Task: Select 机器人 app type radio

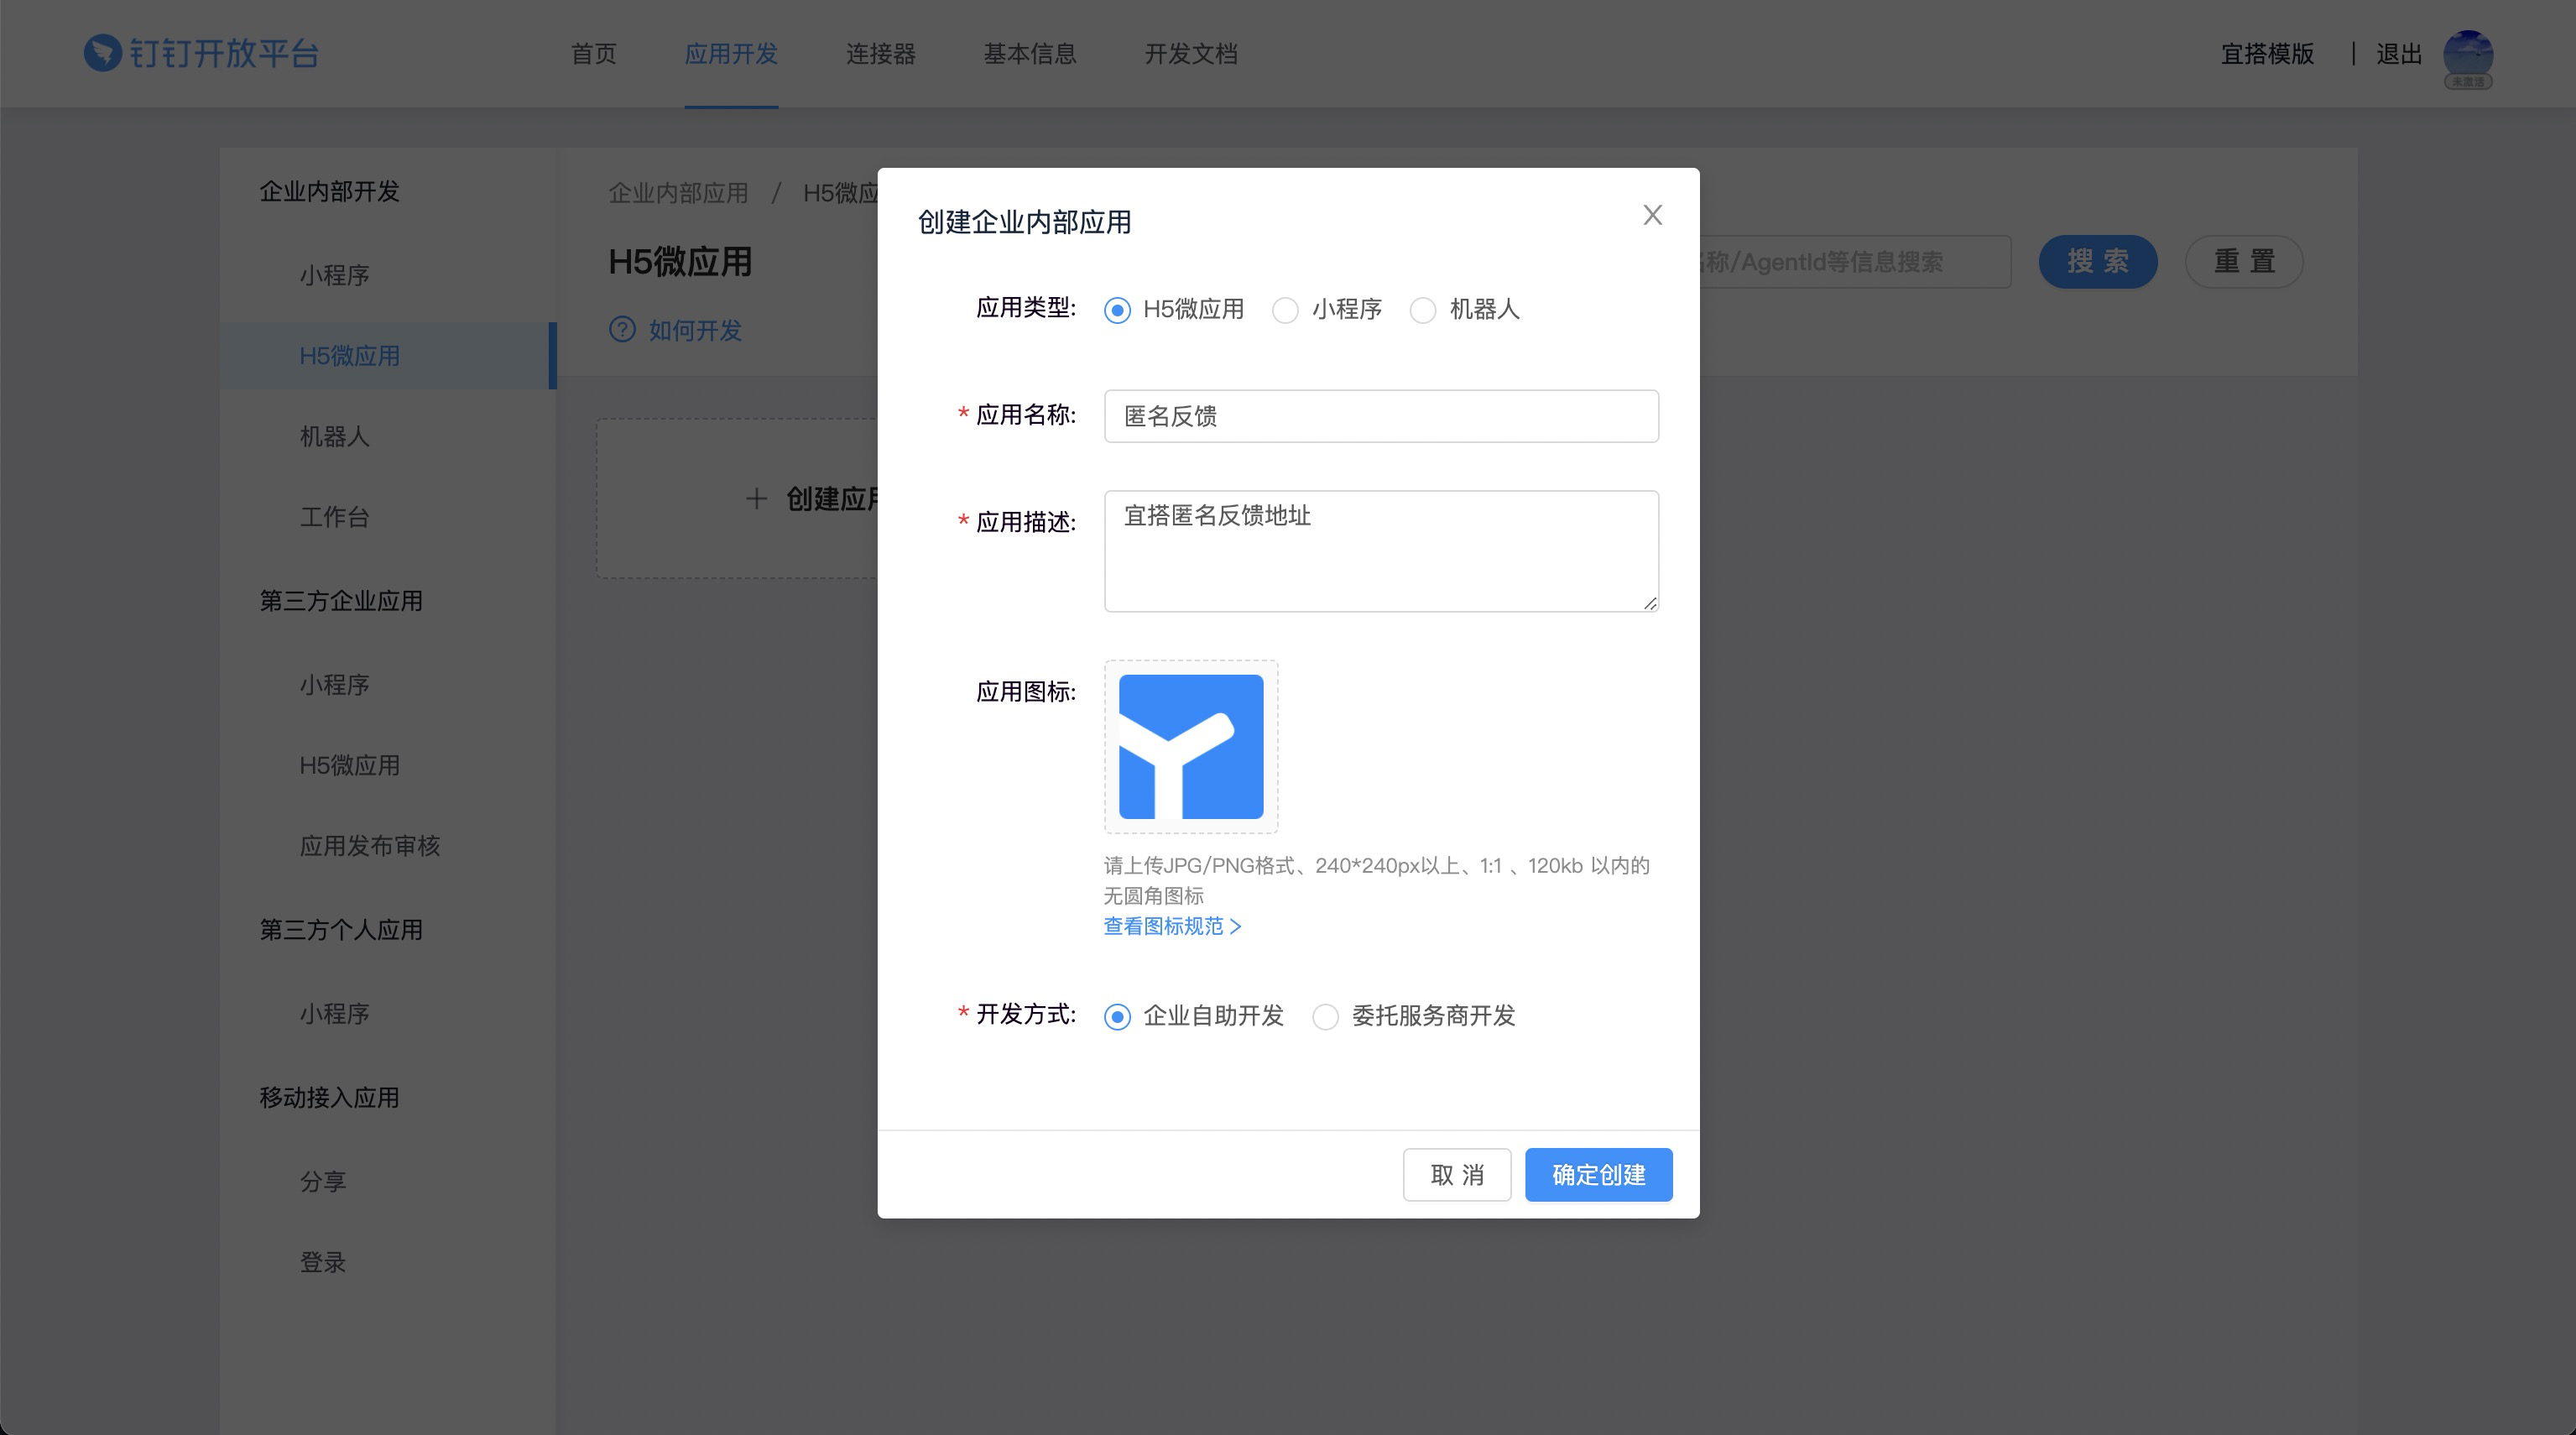Action: point(1422,310)
